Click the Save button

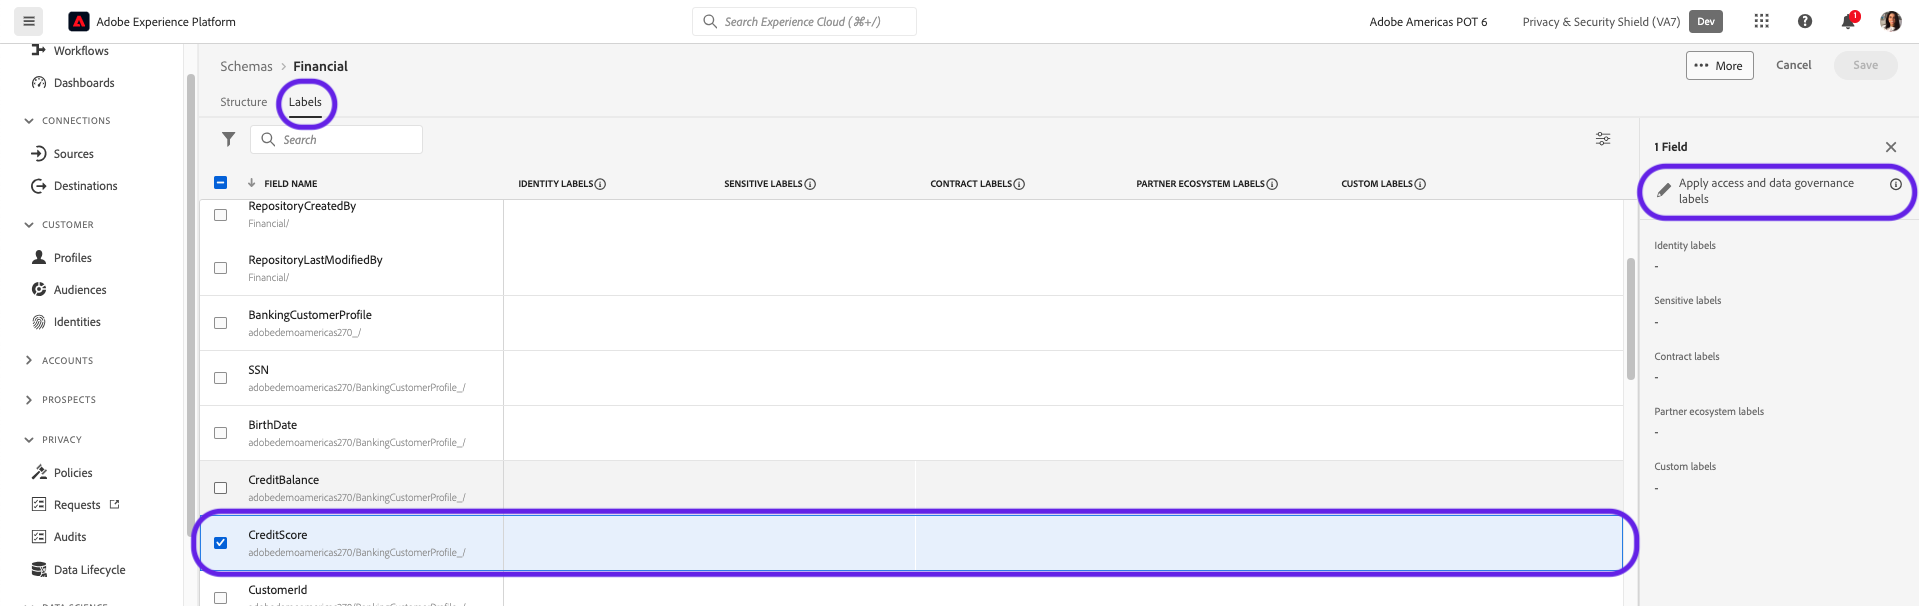[1865, 65]
